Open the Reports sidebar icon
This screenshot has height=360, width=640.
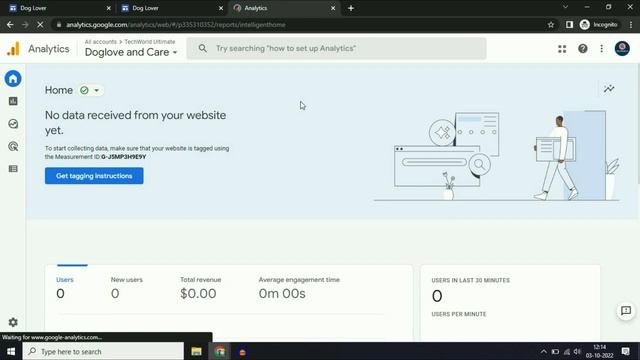pos(13,101)
